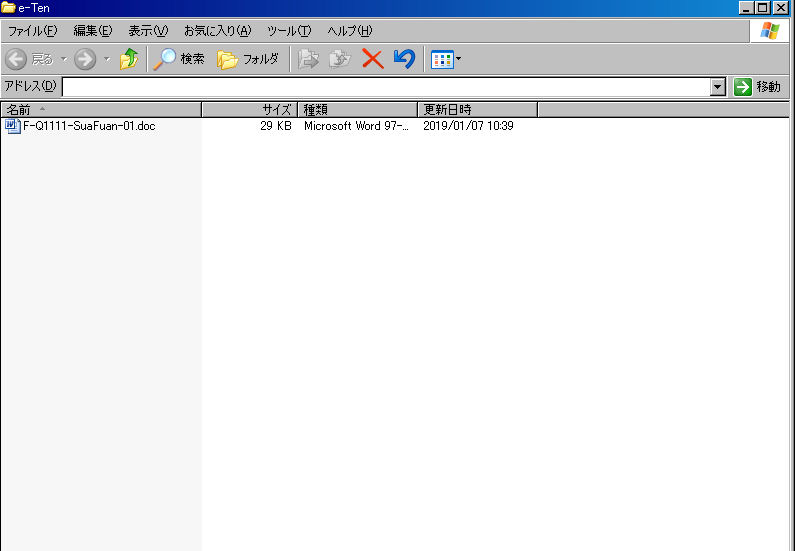Go up one folder level icon
The height and width of the screenshot is (551, 795).
click(129, 59)
